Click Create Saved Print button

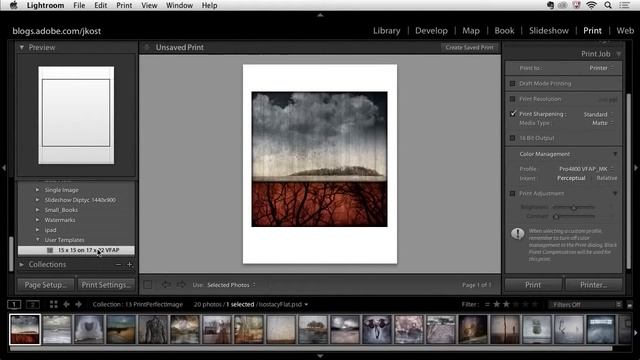[x=469, y=47]
